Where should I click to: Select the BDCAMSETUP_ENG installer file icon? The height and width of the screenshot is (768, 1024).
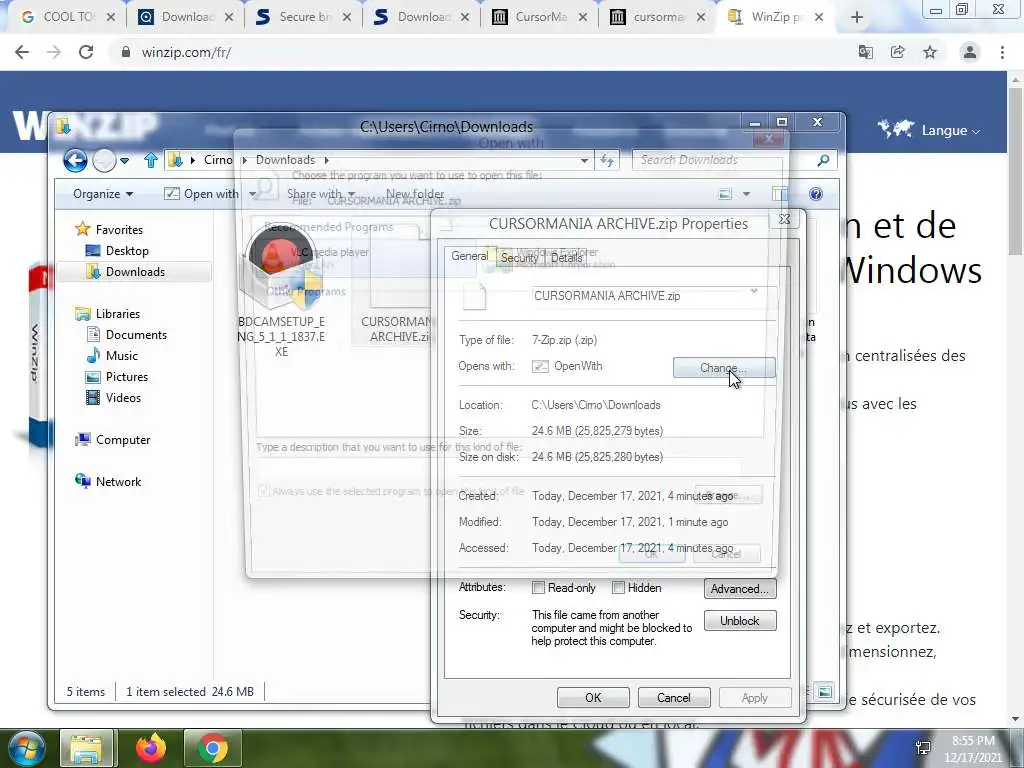click(x=281, y=268)
